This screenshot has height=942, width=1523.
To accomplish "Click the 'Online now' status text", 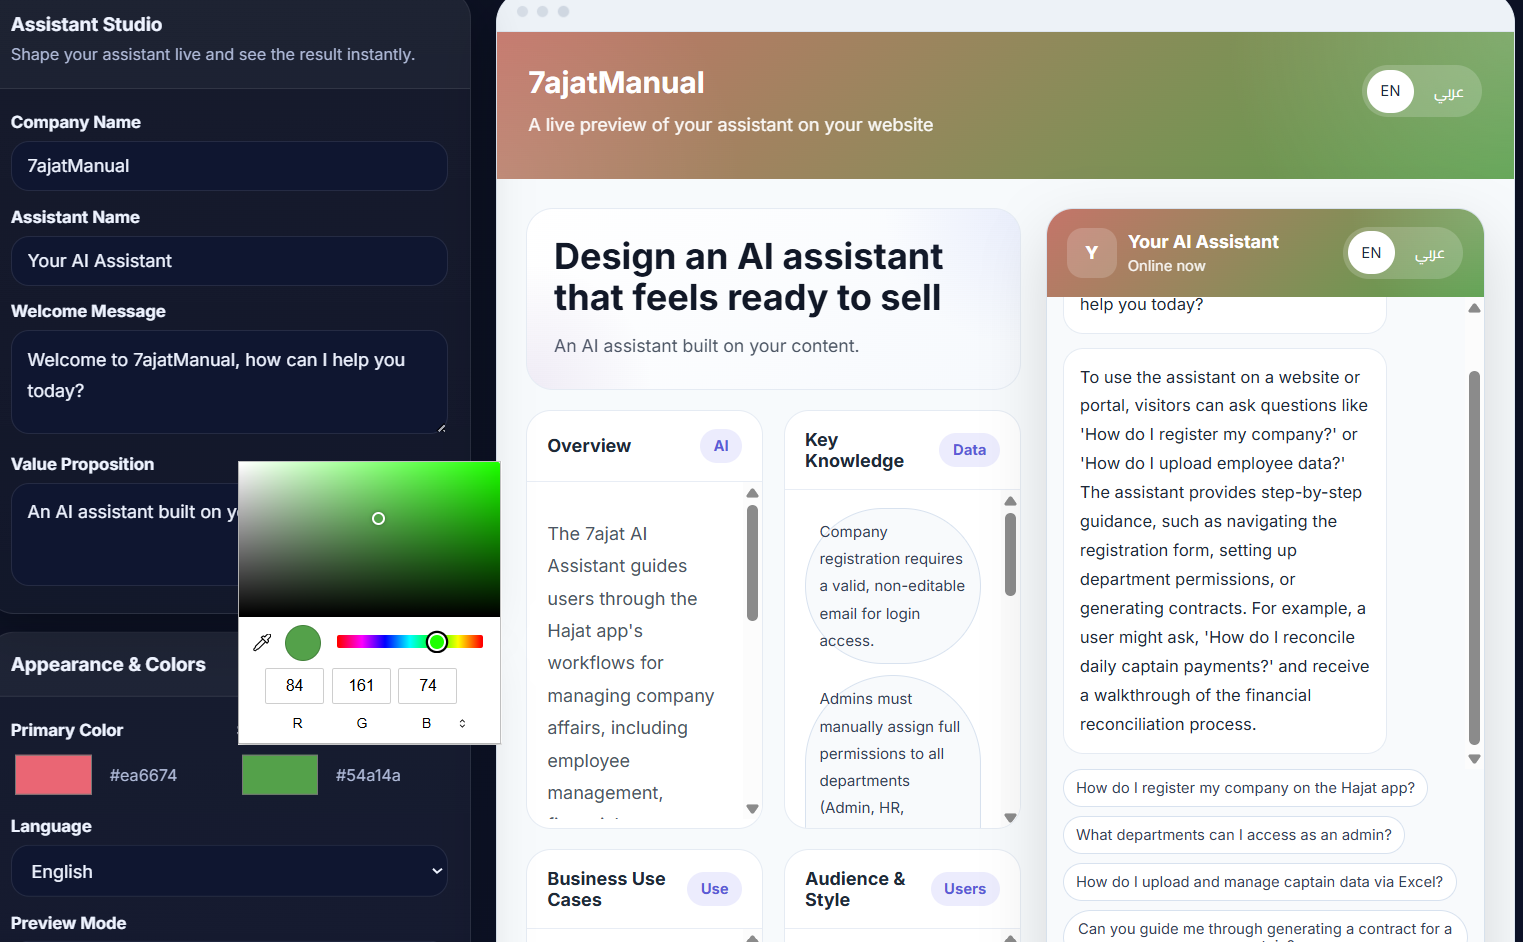I will 1166,266.
